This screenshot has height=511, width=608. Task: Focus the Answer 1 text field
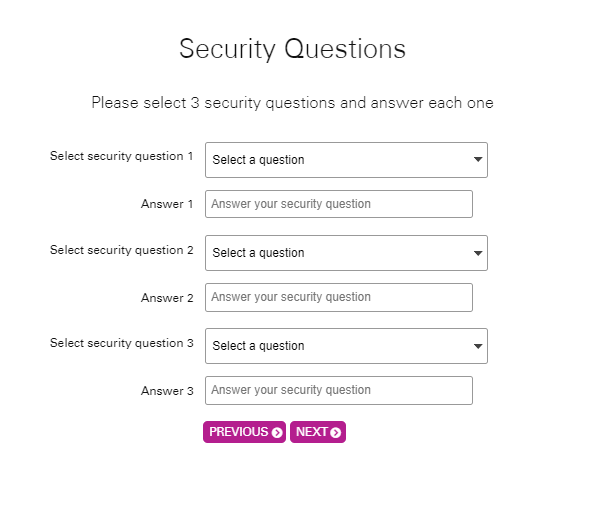coord(339,204)
